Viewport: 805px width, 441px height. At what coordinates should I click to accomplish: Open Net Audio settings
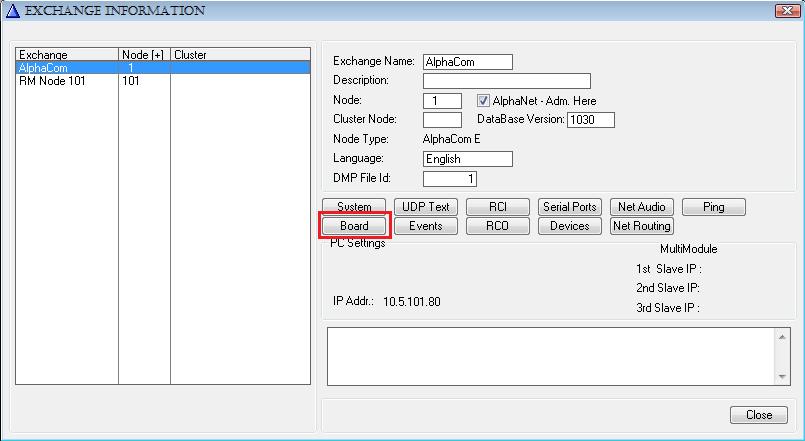tap(642, 206)
